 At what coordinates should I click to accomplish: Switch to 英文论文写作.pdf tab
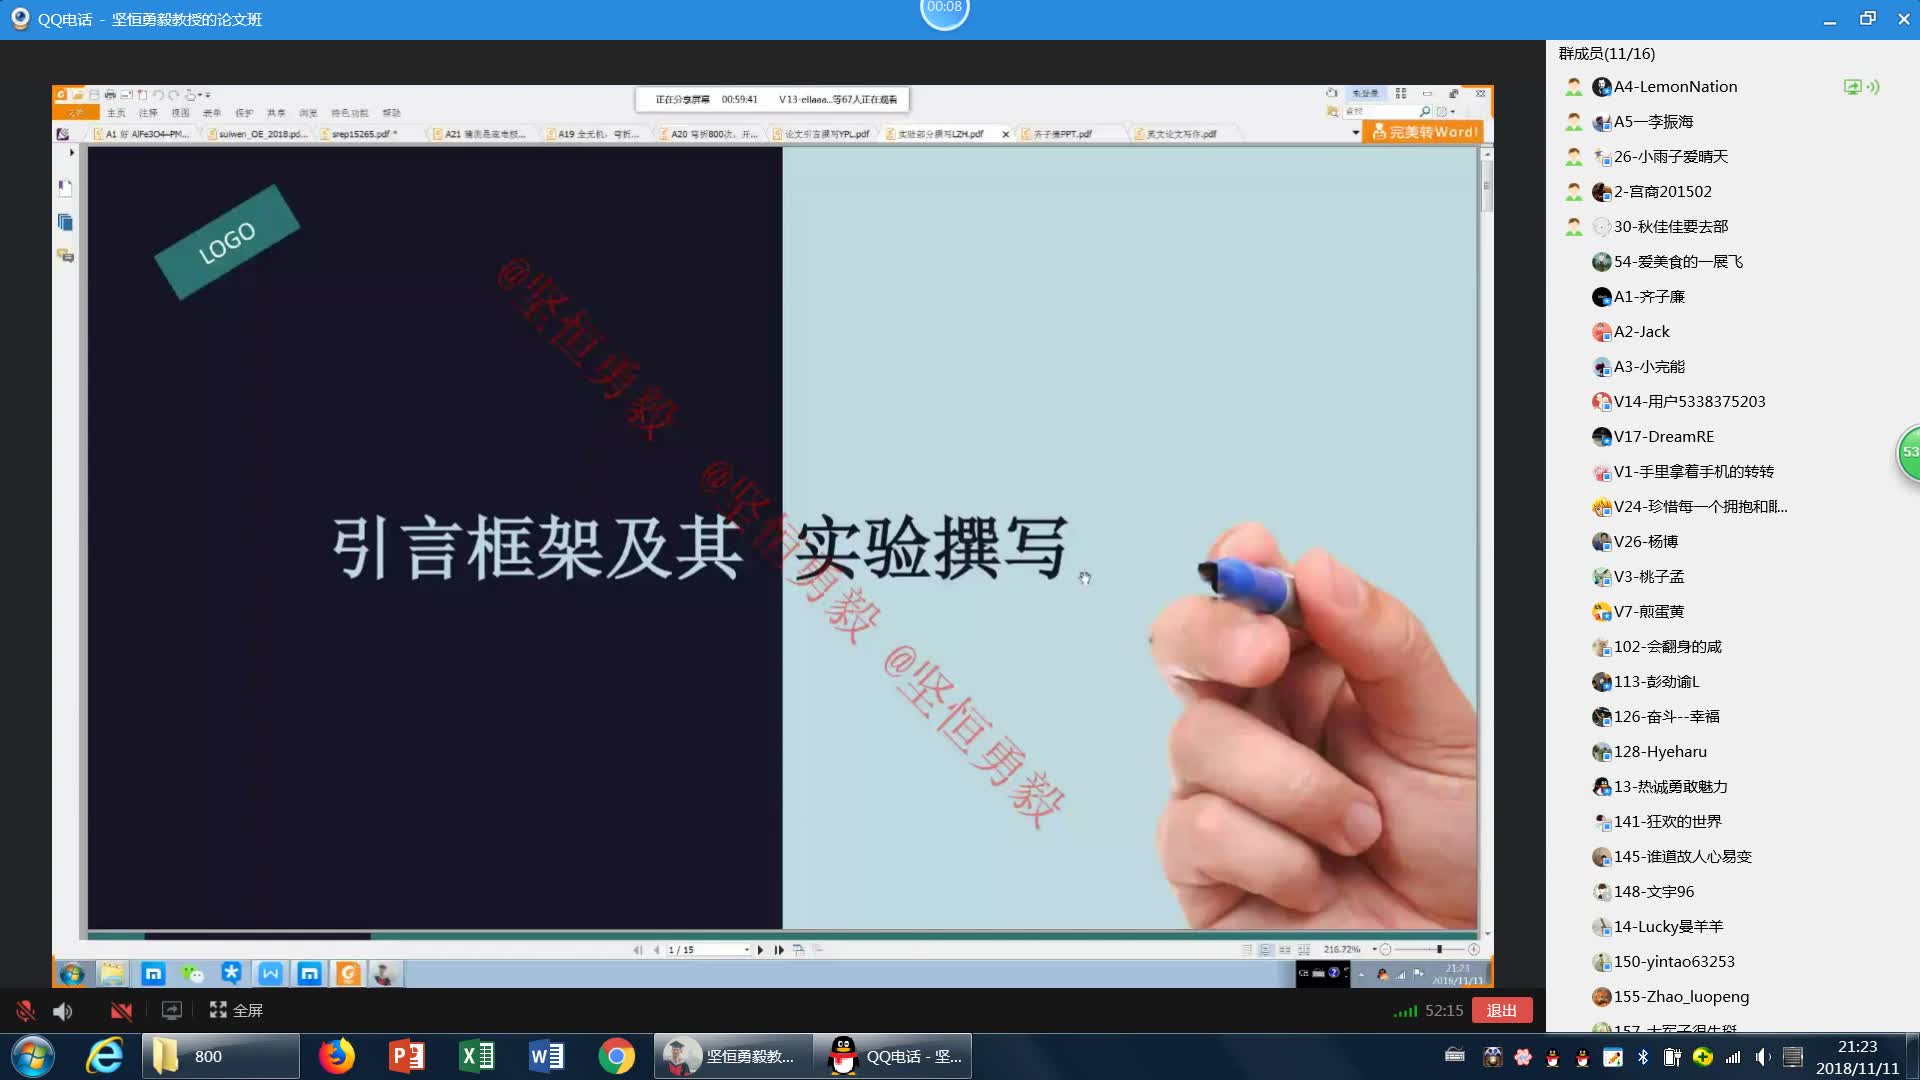click(x=1180, y=134)
